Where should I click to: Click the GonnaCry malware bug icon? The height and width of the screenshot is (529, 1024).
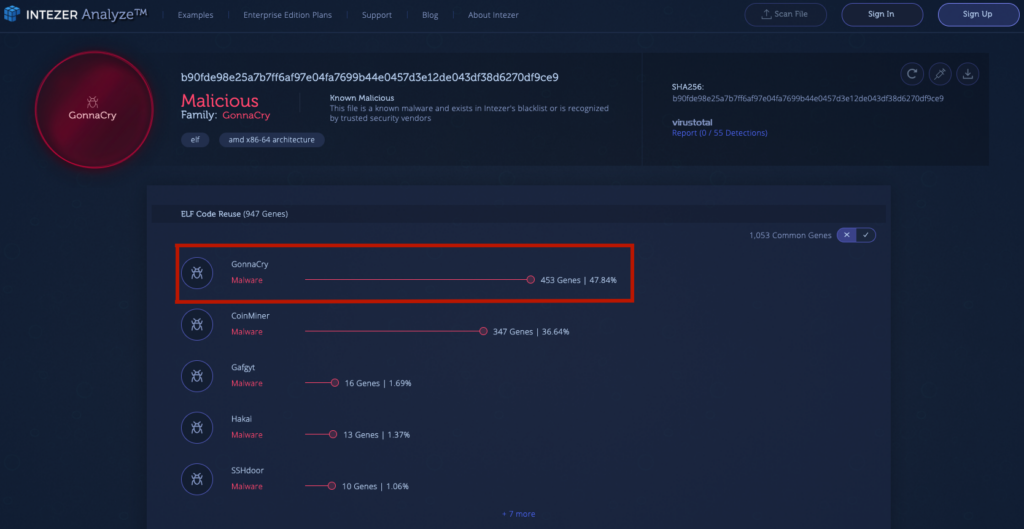click(x=197, y=272)
